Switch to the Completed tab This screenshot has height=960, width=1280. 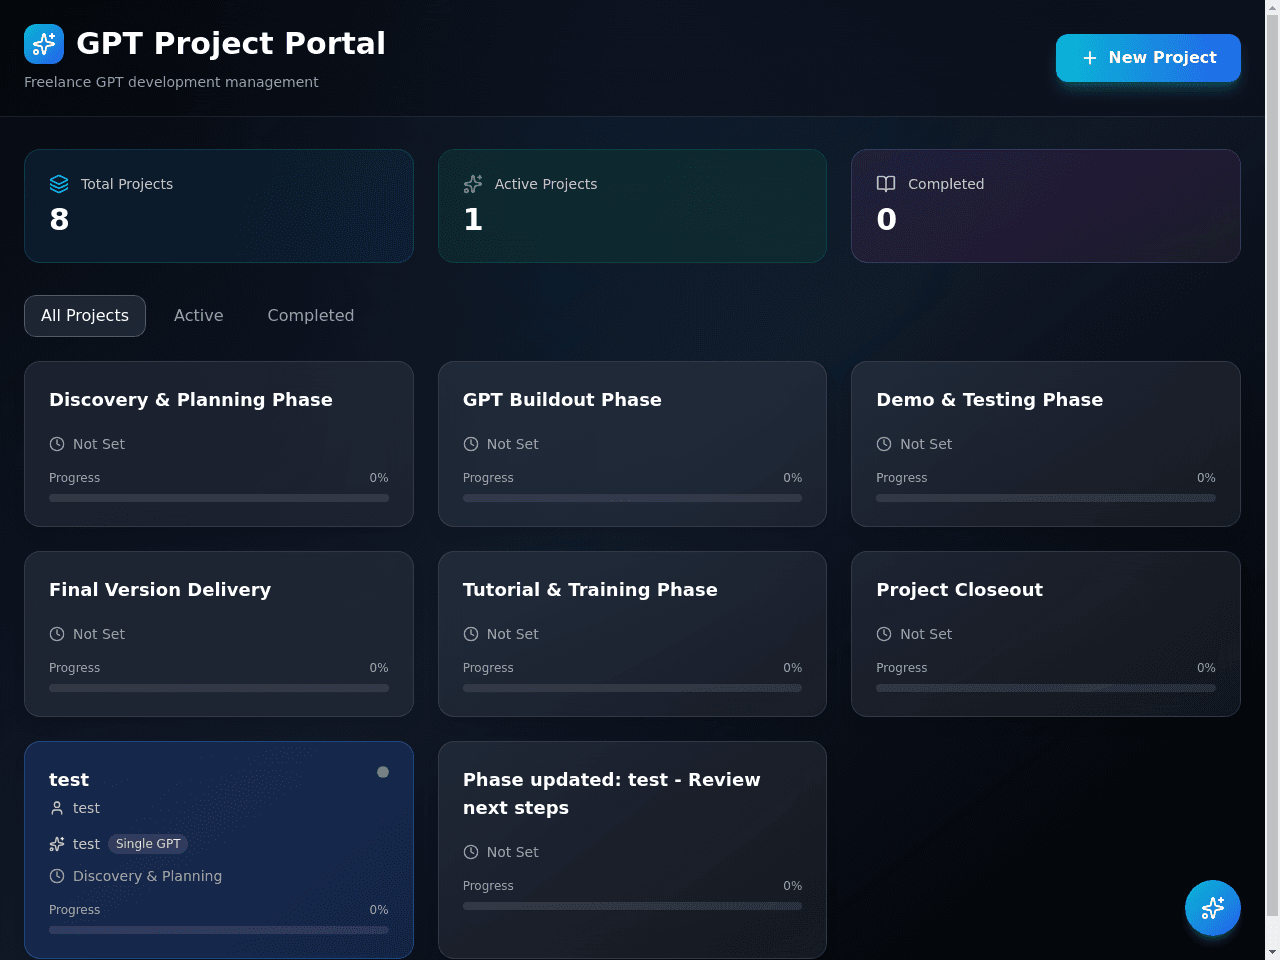coord(311,316)
